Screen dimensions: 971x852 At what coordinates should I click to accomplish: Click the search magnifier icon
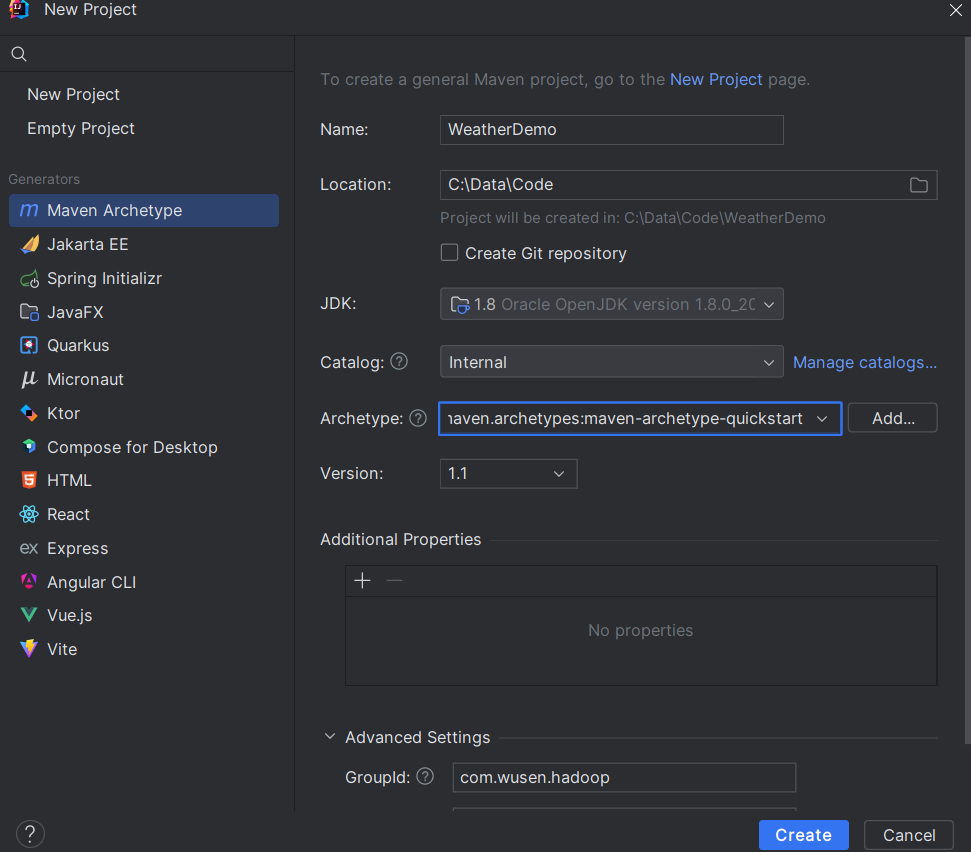pyautogui.click(x=19, y=54)
